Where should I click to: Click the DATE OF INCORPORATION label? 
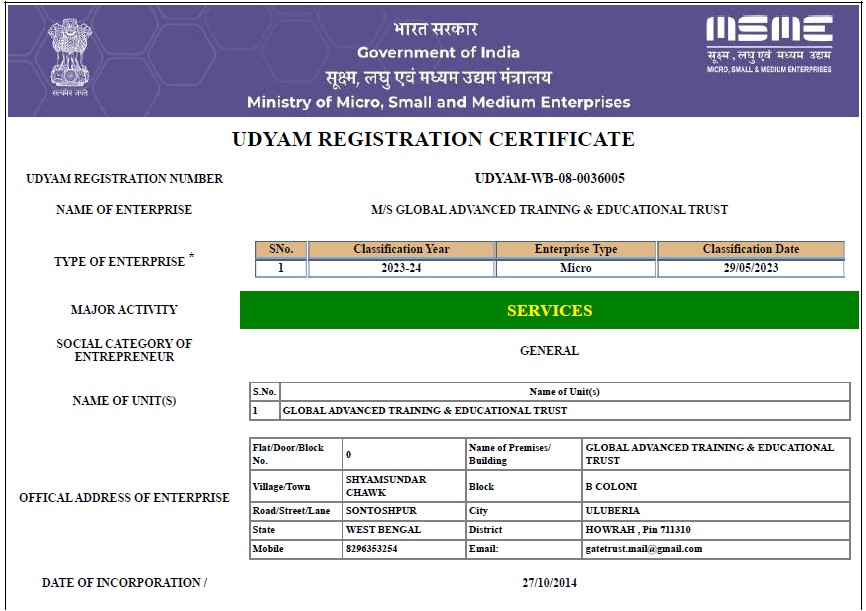(x=124, y=583)
